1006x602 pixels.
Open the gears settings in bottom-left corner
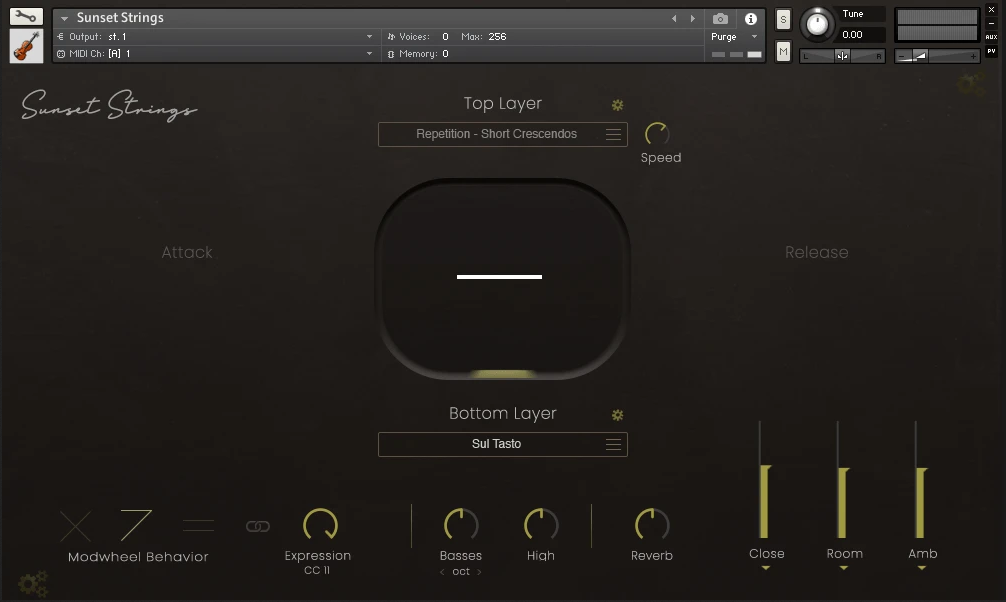click(33, 583)
